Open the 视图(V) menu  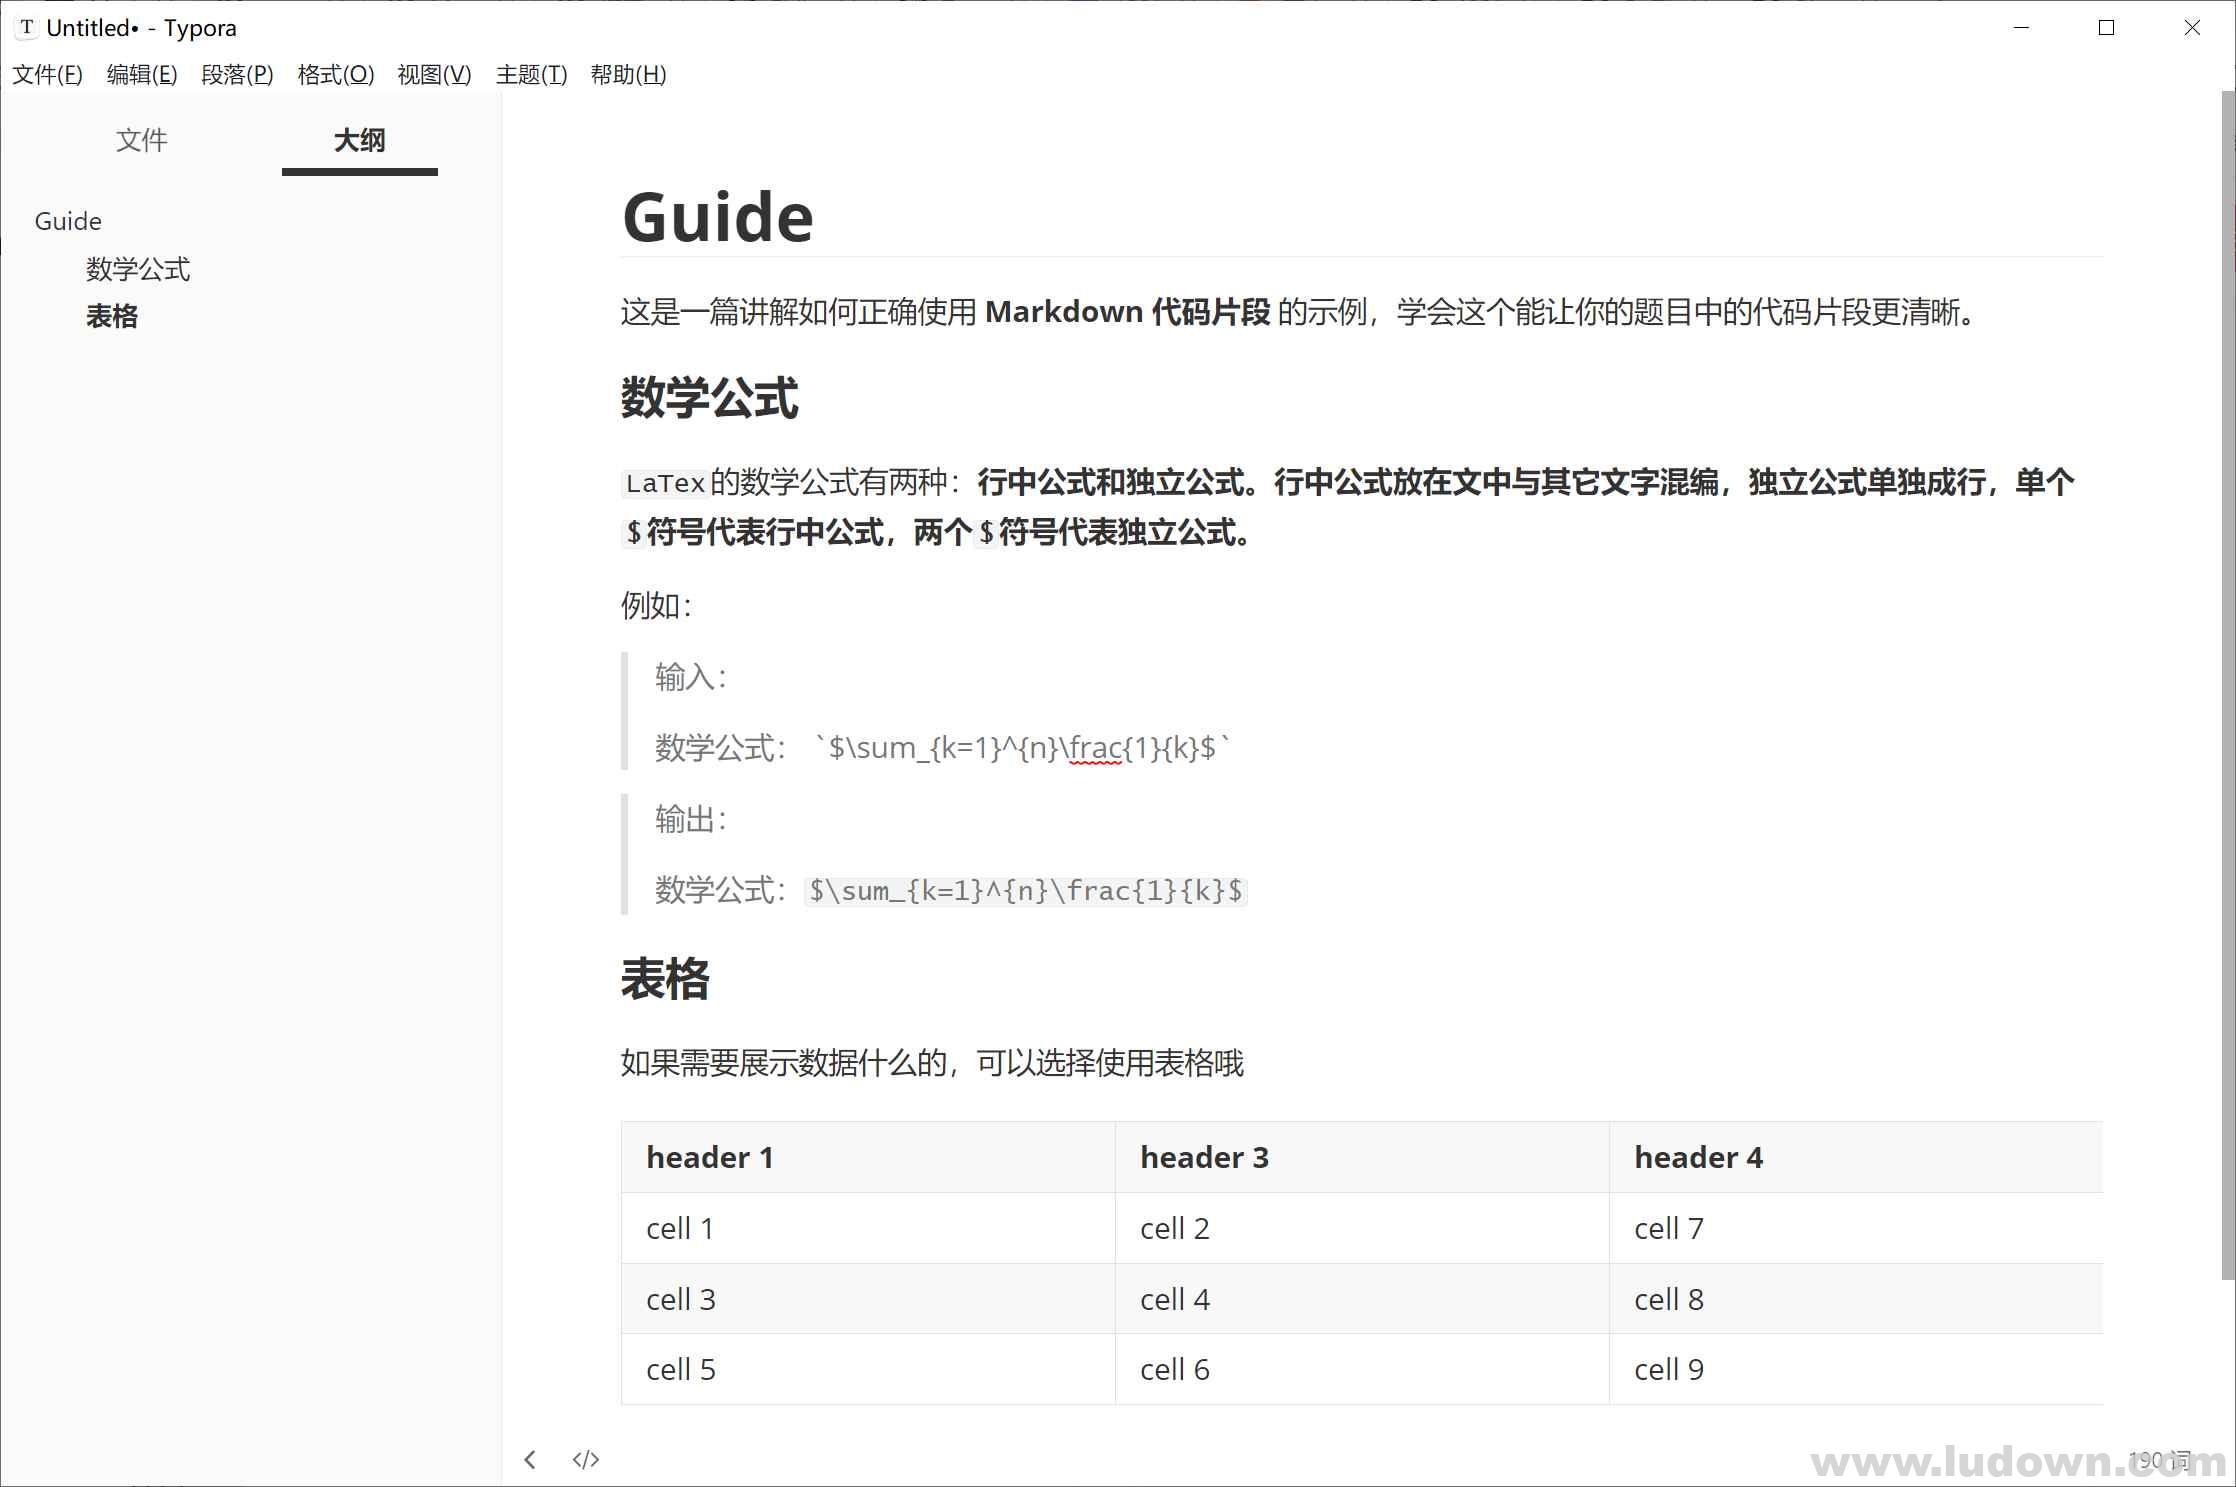pyautogui.click(x=434, y=75)
